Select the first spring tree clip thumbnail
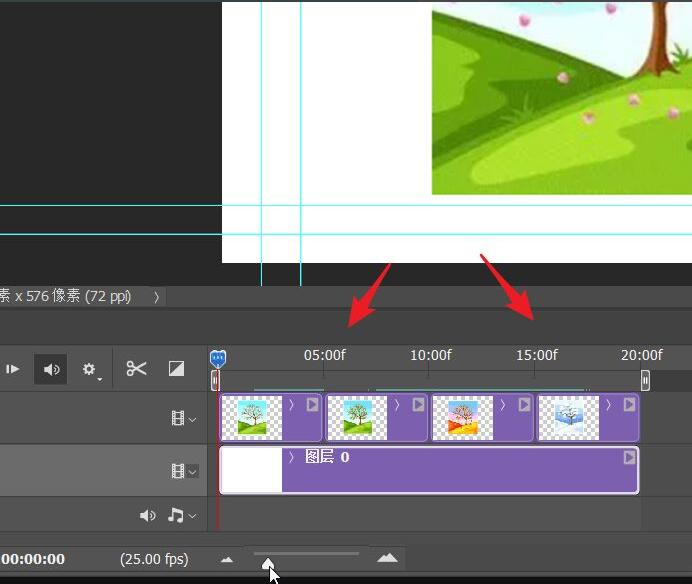692x584 pixels. [x=252, y=418]
